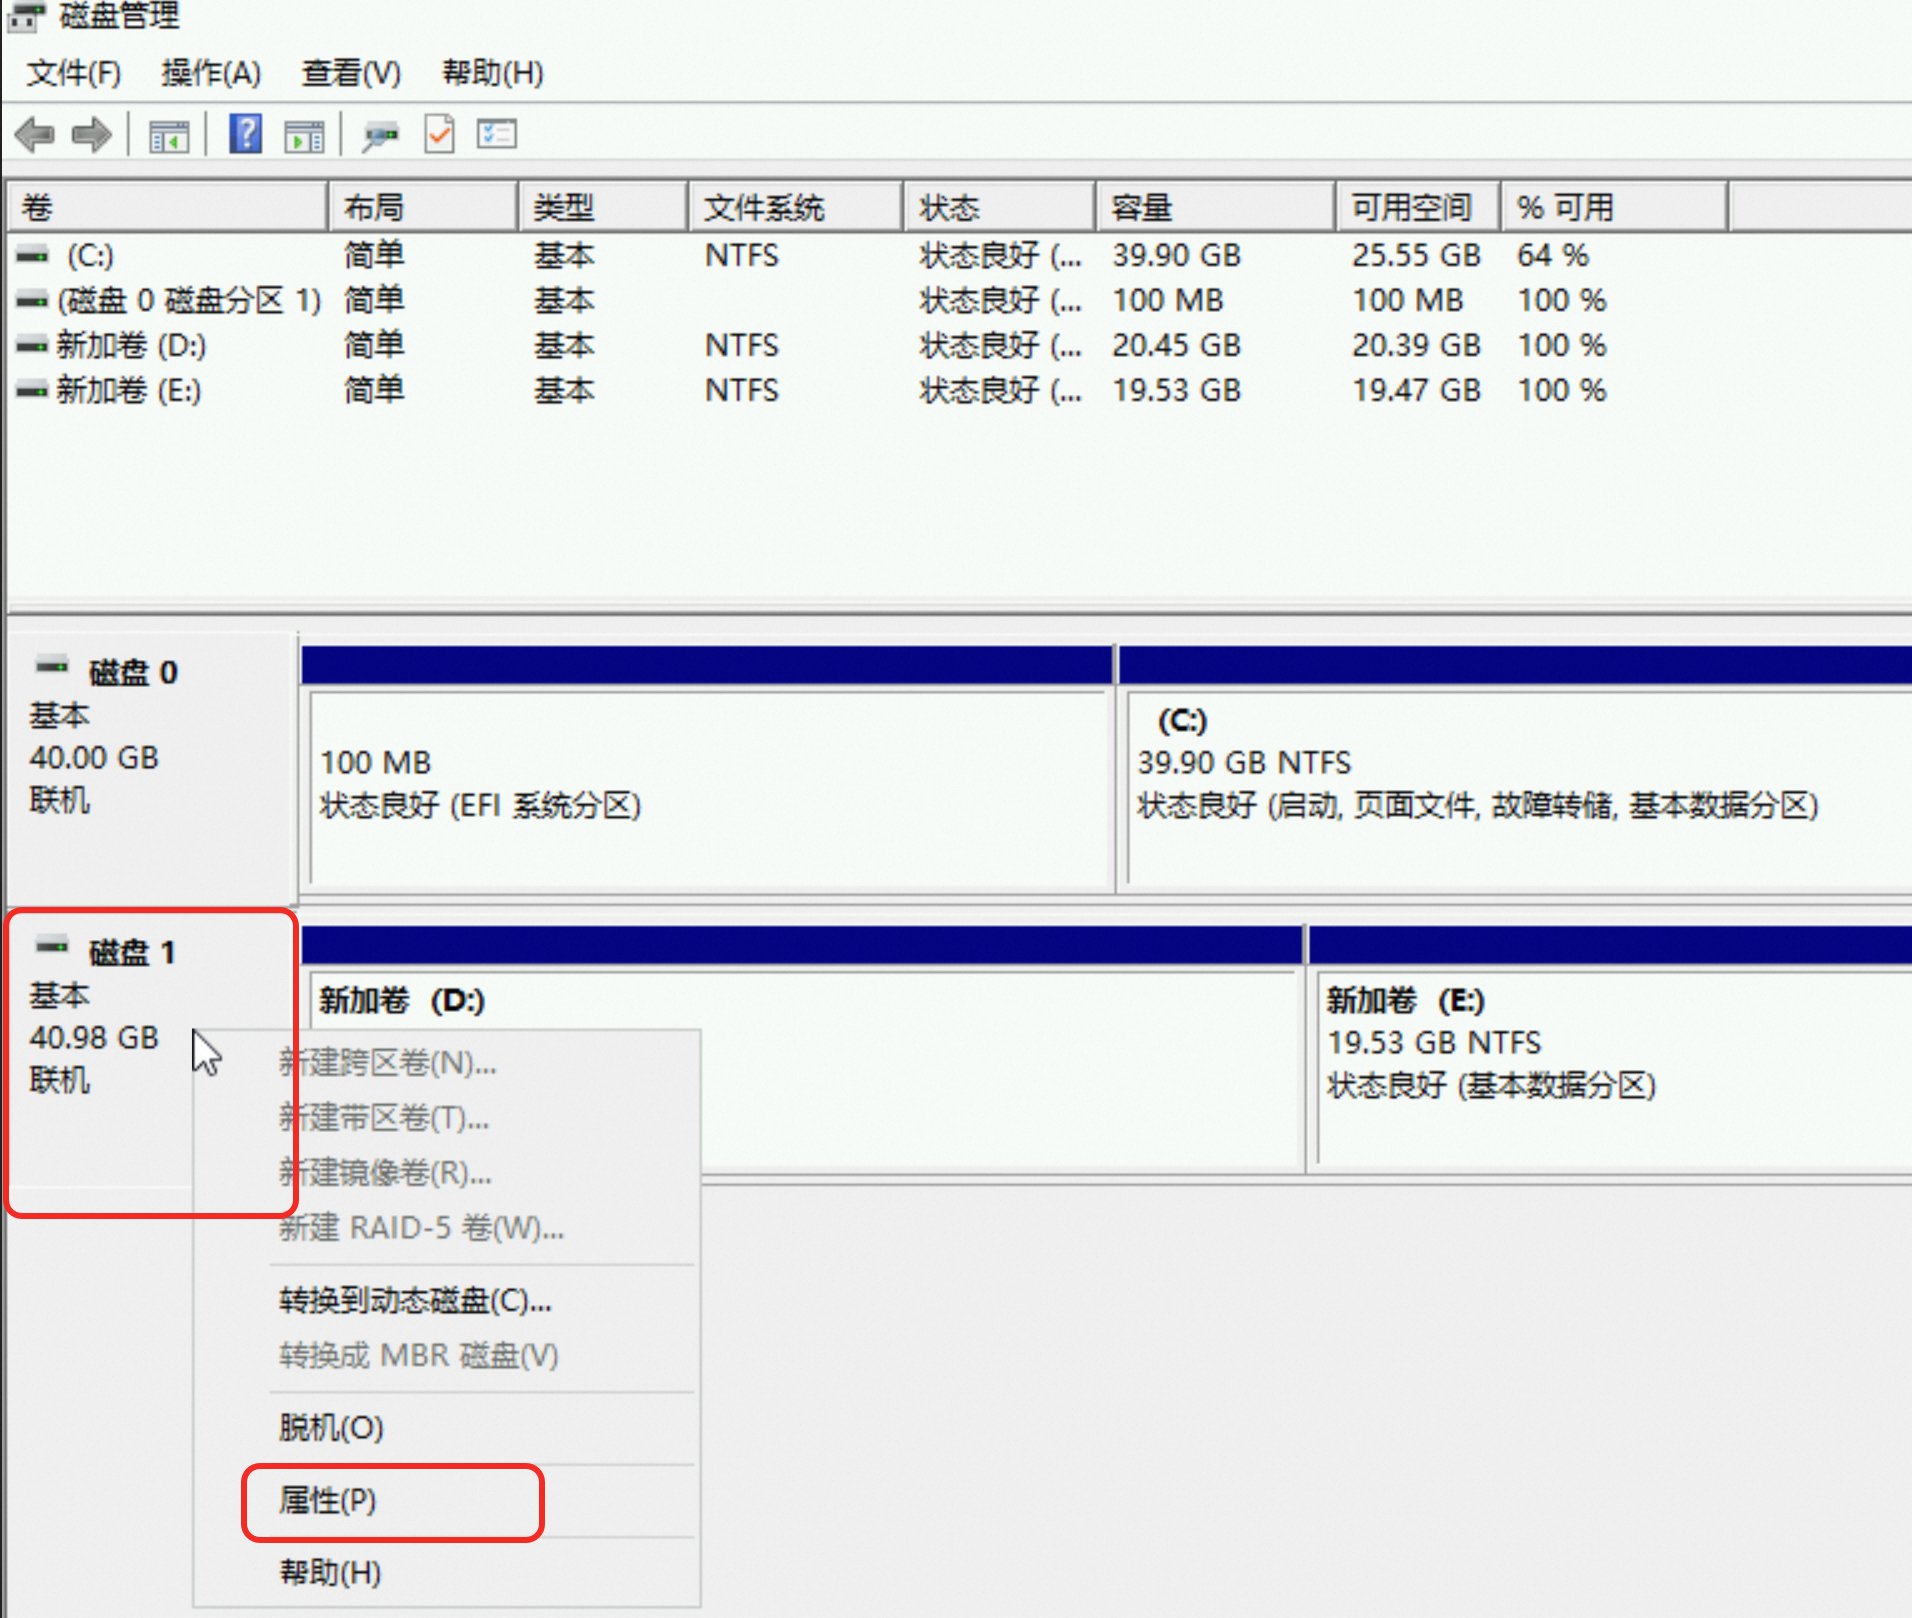Viewport: 1912px width, 1618px height.
Task: Click drive icon beside 新加卷 (E:) row
Action: 32,390
